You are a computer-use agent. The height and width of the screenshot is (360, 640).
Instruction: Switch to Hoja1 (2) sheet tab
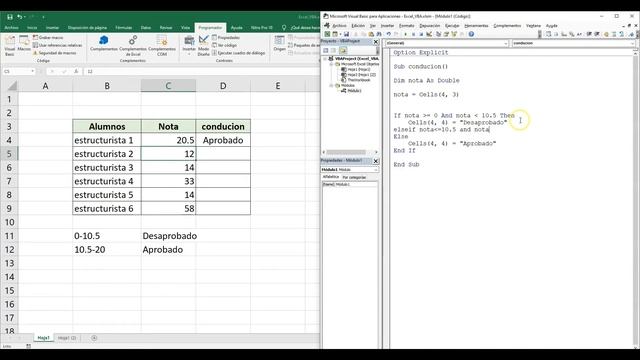pyautogui.click(x=67, y=338)
